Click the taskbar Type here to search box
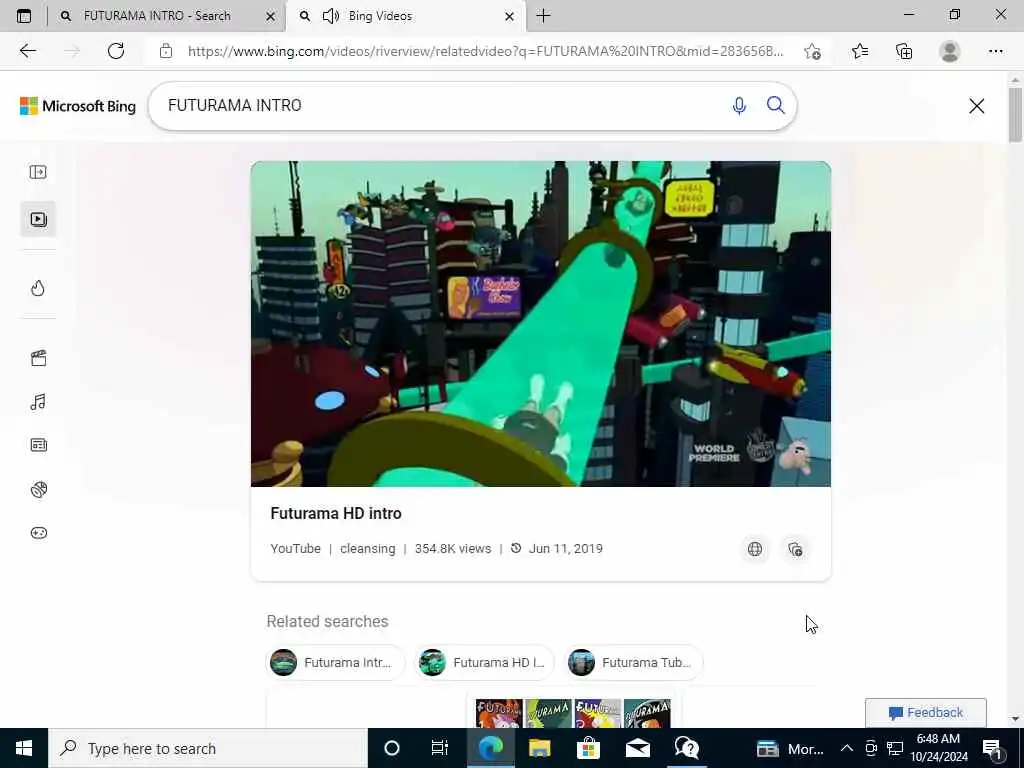The height and width of the screenshot is (768, 1024). [x=208, y=748]
